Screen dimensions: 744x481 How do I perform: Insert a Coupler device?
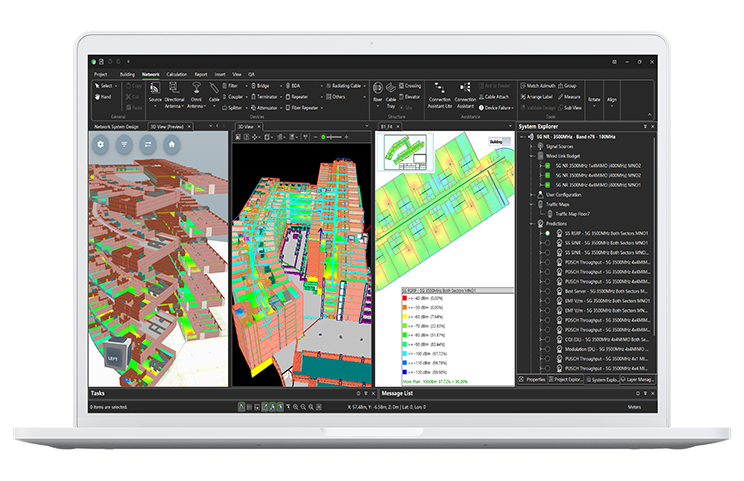pos(235,97)
